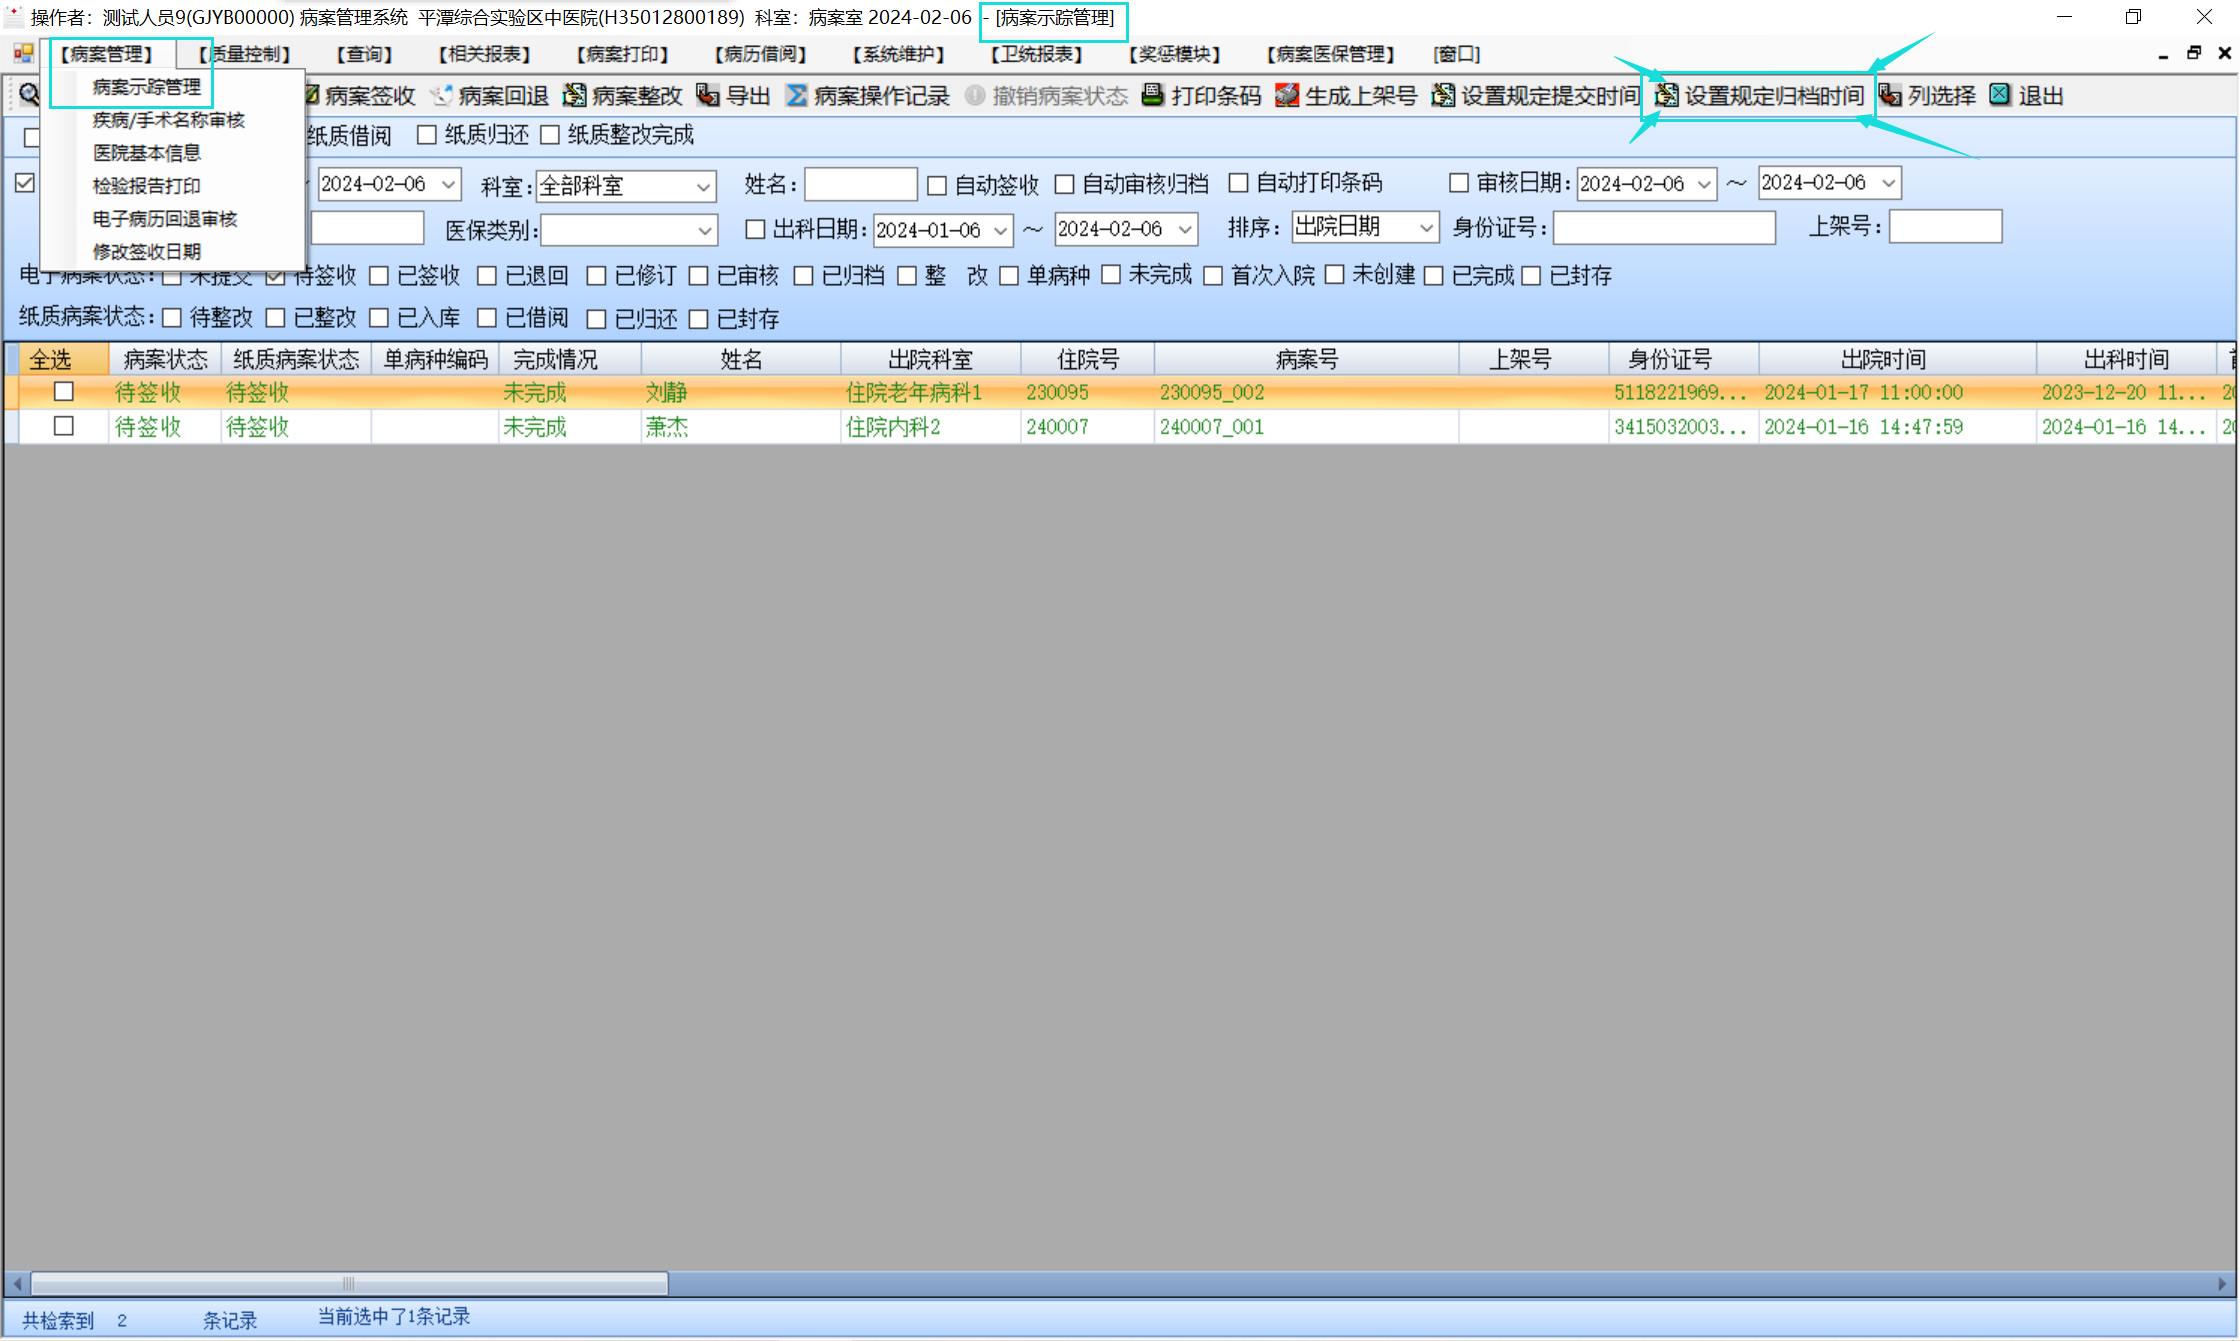Open 病案操作记录 from the toolbar
Screen dimensions: 2240x1341
pos(868,96)
